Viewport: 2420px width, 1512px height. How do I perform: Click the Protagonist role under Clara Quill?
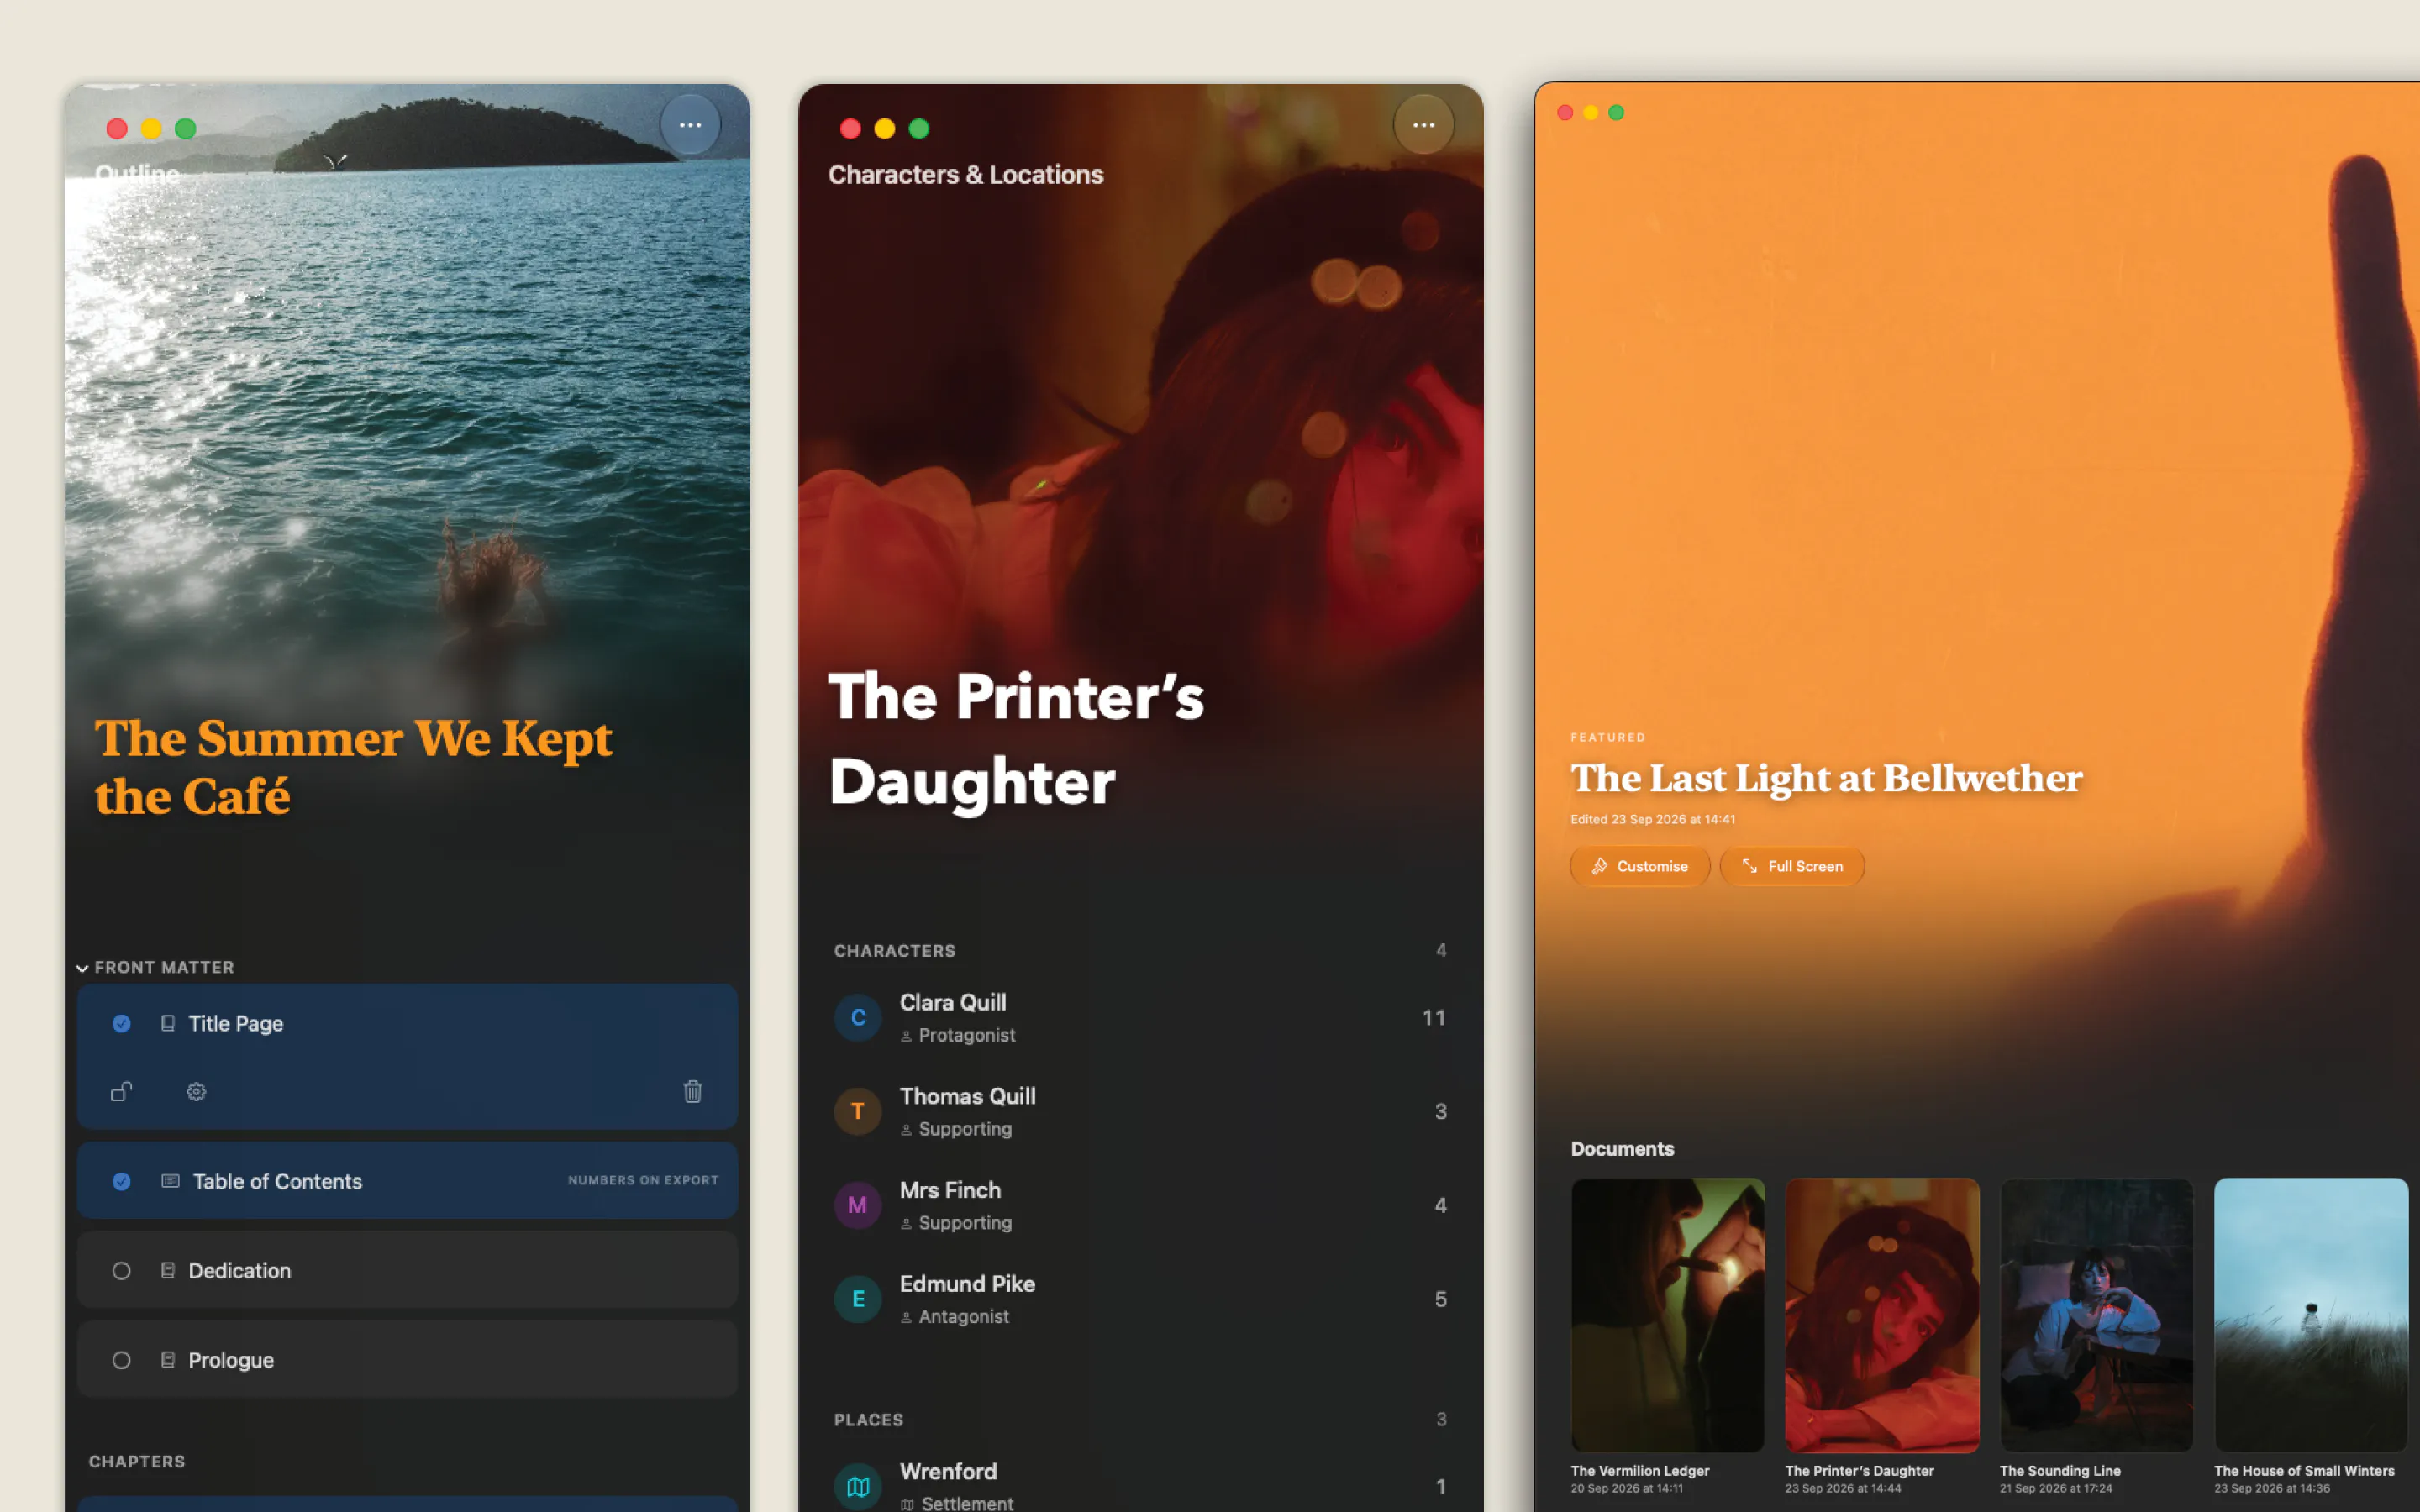click(x=967, y=1035)
